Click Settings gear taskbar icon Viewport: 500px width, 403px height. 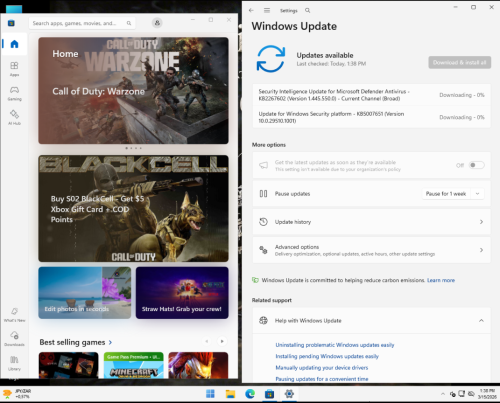289,394
